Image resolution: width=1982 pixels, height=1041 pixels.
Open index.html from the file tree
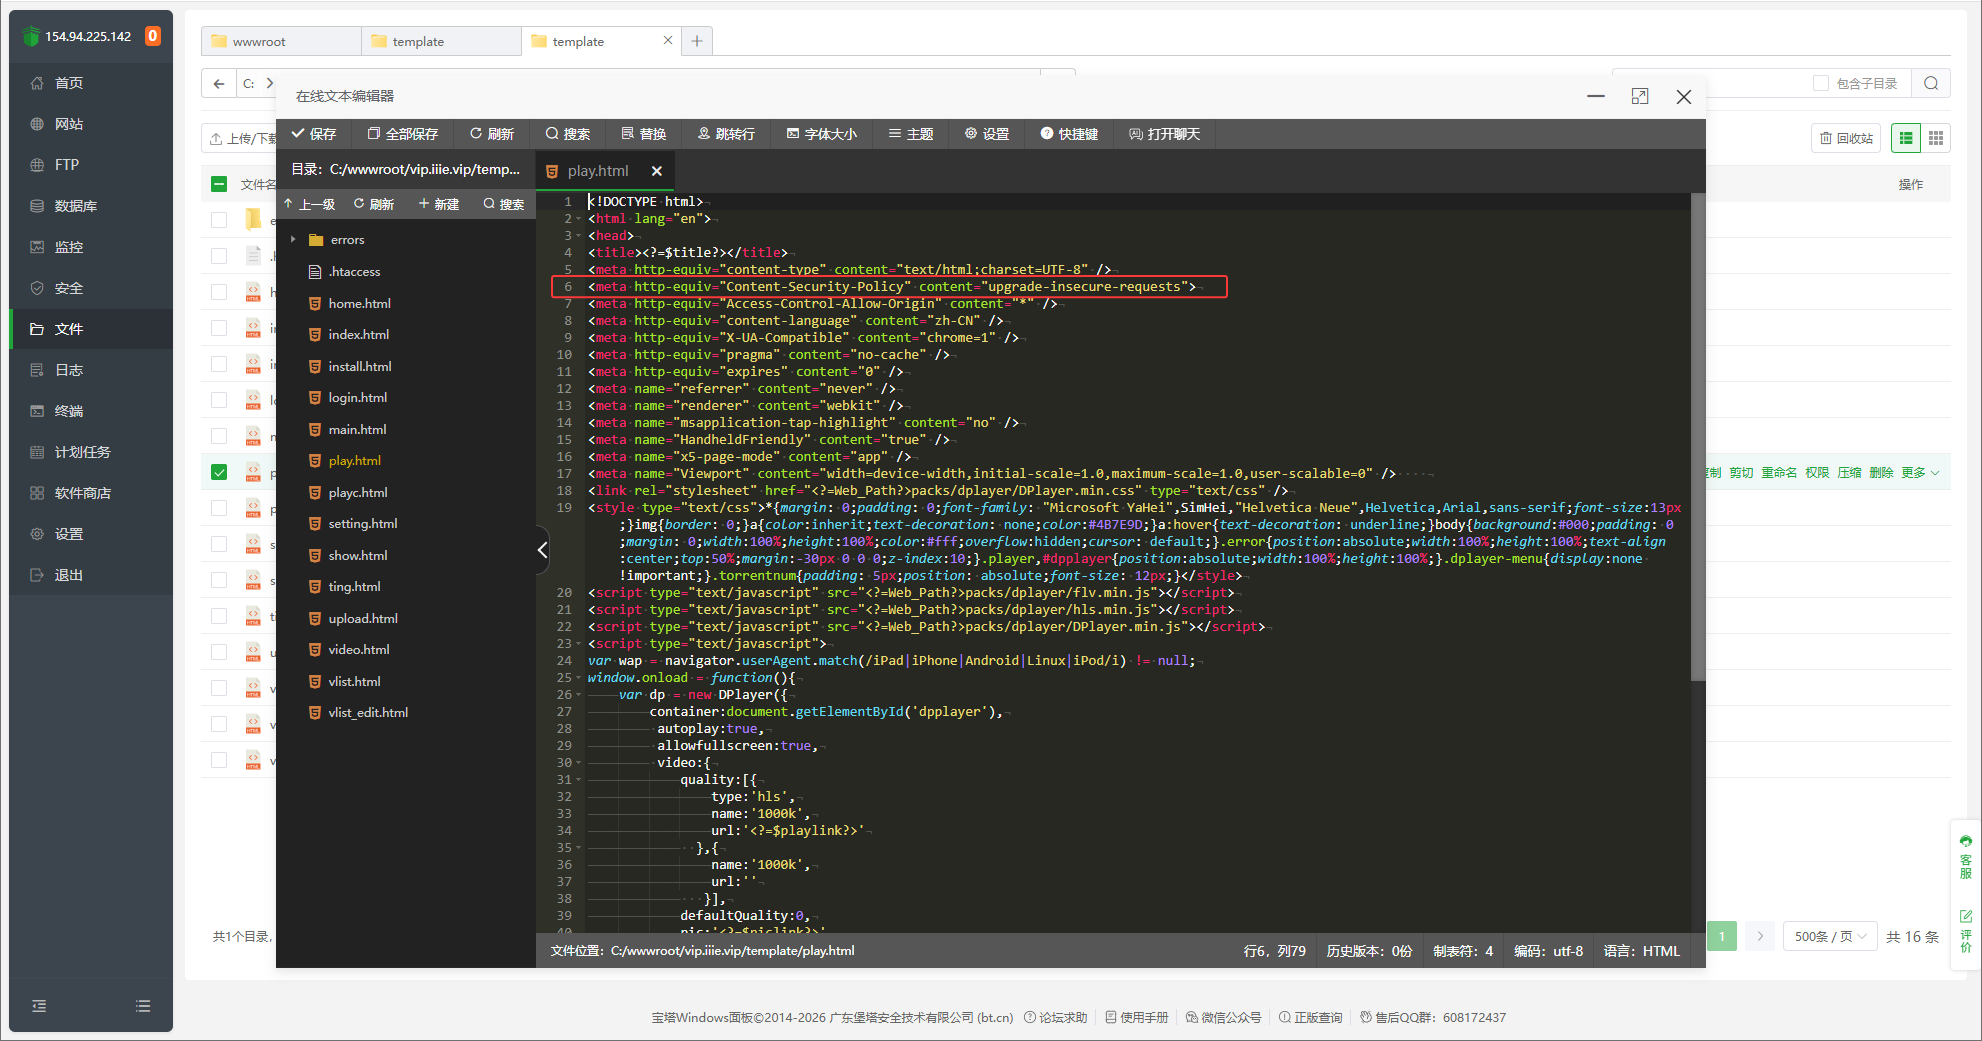[x=358, y=335]
